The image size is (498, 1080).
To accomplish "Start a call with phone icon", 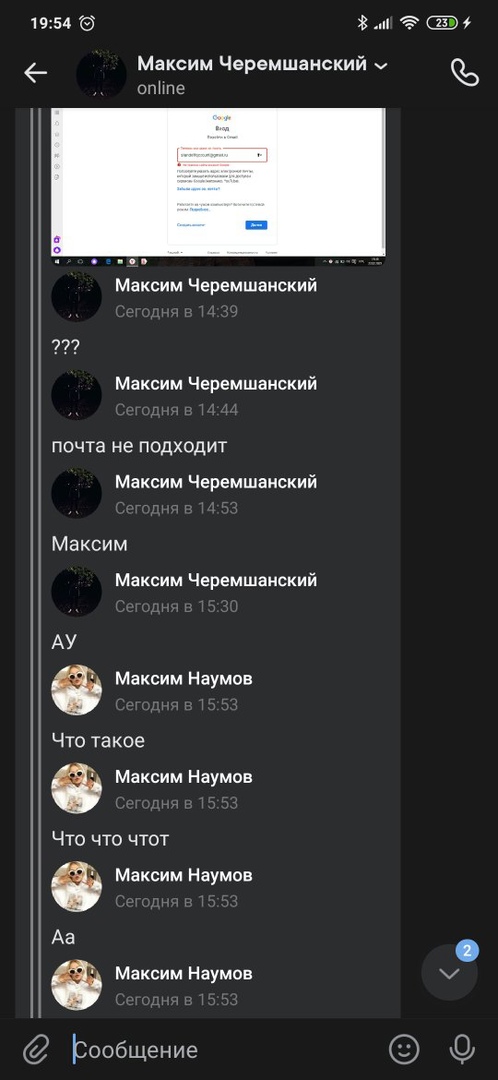I will [464, 72].
